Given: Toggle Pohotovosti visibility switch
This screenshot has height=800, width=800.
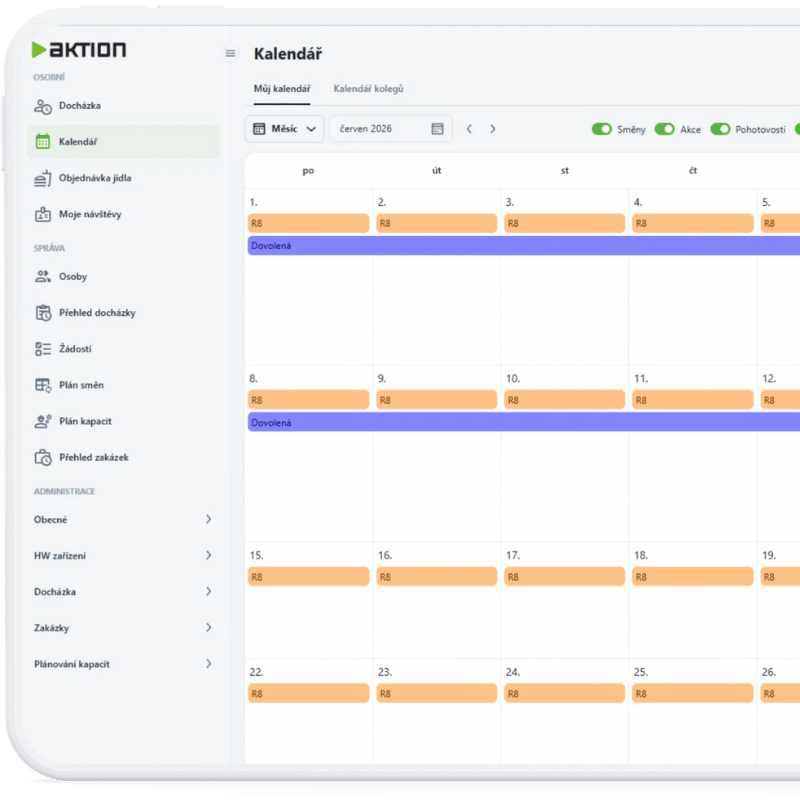Looking at the screenshot, I should pyautogui.click(x=720, y=129).
